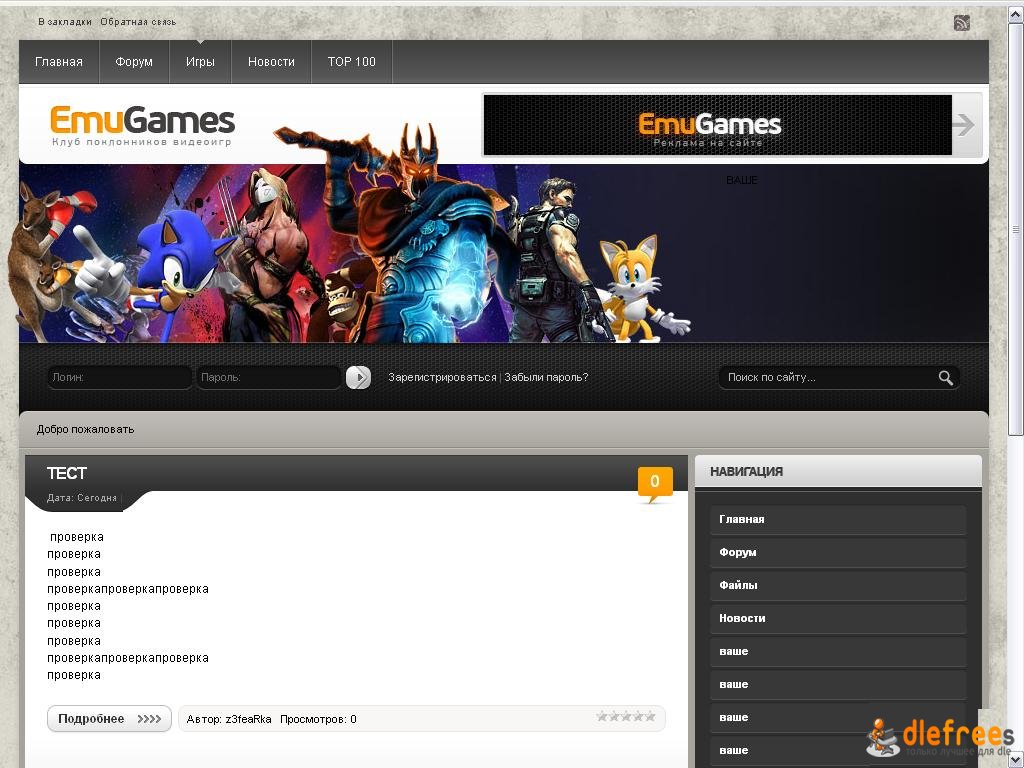Screen dimensions: 1024x768
Task: Click the RSS feed icon
Action: pyautogui.click(x=962, y=23)
